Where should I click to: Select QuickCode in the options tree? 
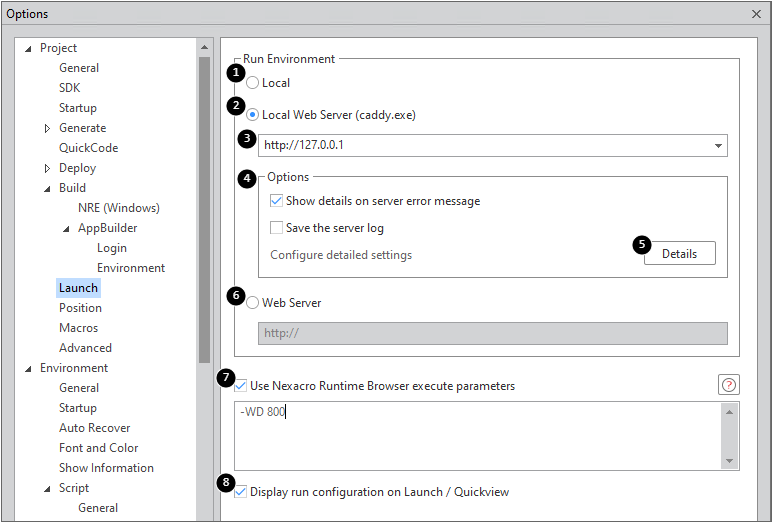pos(88,148)
